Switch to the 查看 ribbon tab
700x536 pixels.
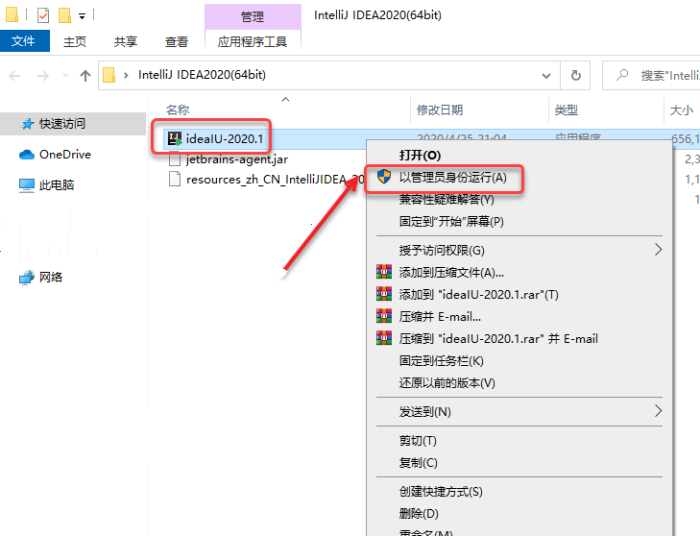(176, 42)
